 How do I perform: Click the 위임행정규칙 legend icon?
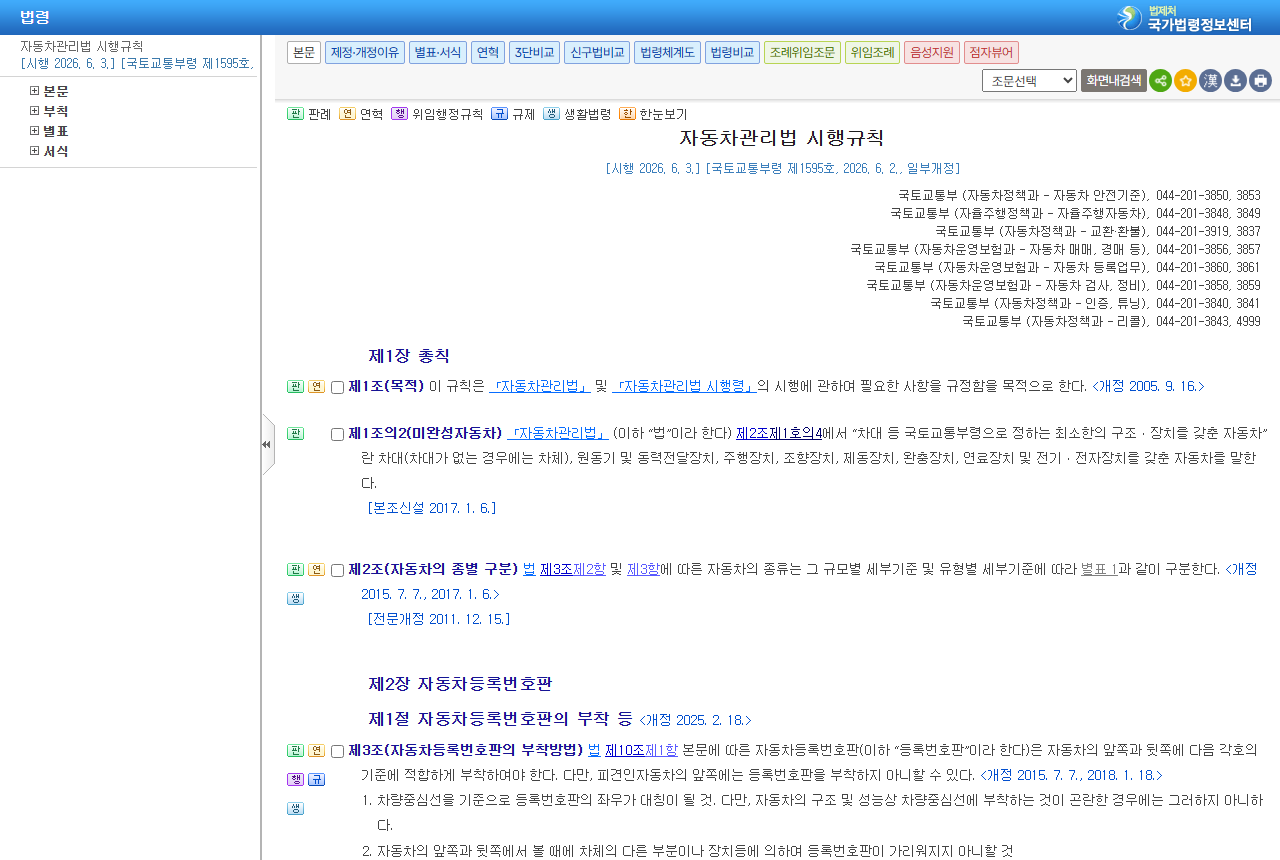coord(399,114)
